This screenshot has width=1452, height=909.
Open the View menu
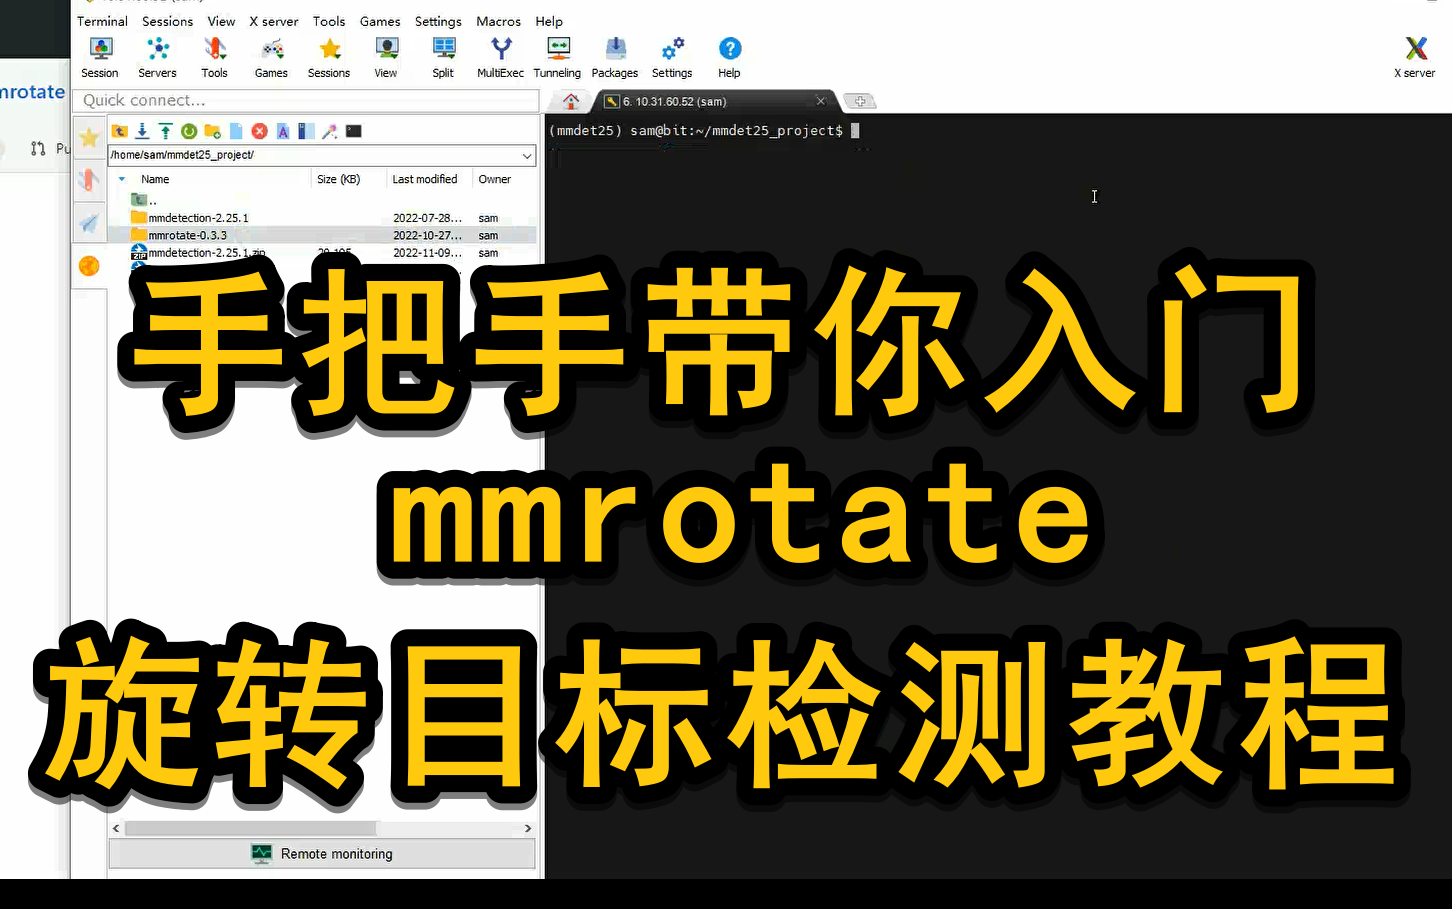pyautogui.click(x=221, y=21)
